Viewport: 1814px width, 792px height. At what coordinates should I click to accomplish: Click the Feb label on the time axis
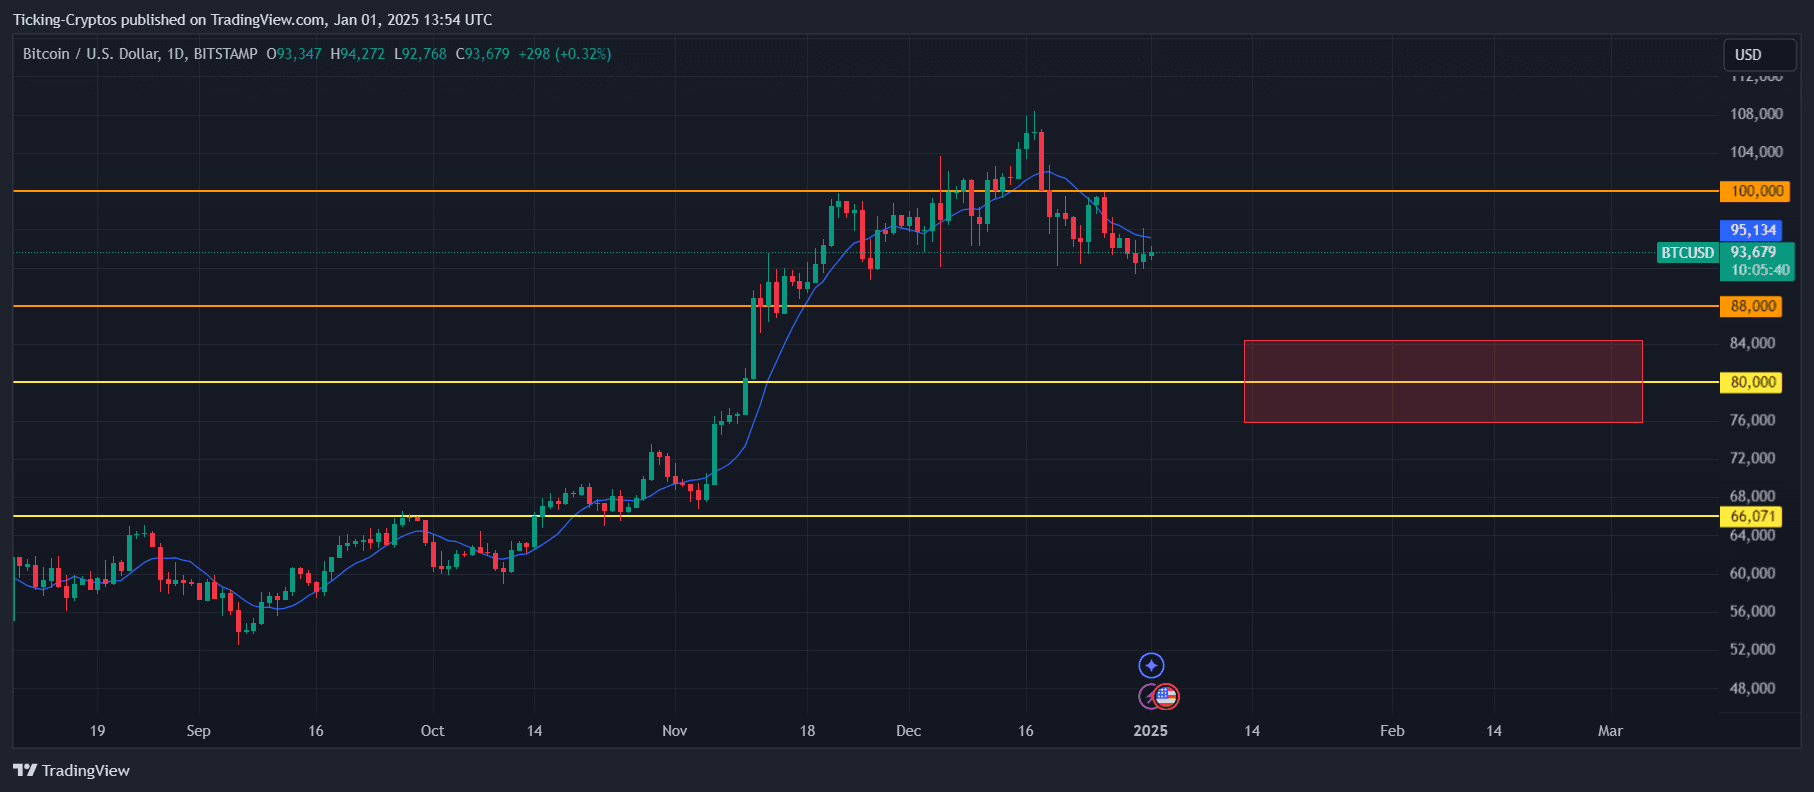tap(1392, 731)
